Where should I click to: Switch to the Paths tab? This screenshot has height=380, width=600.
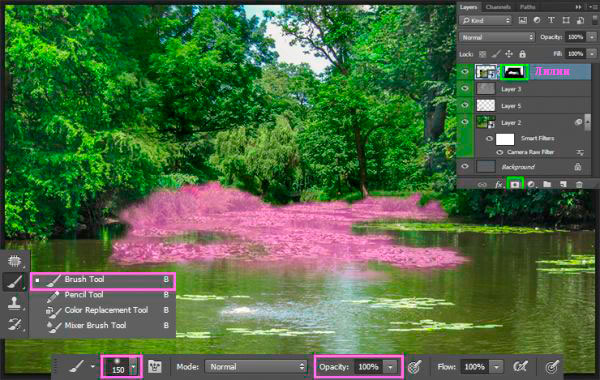point(527,7)
